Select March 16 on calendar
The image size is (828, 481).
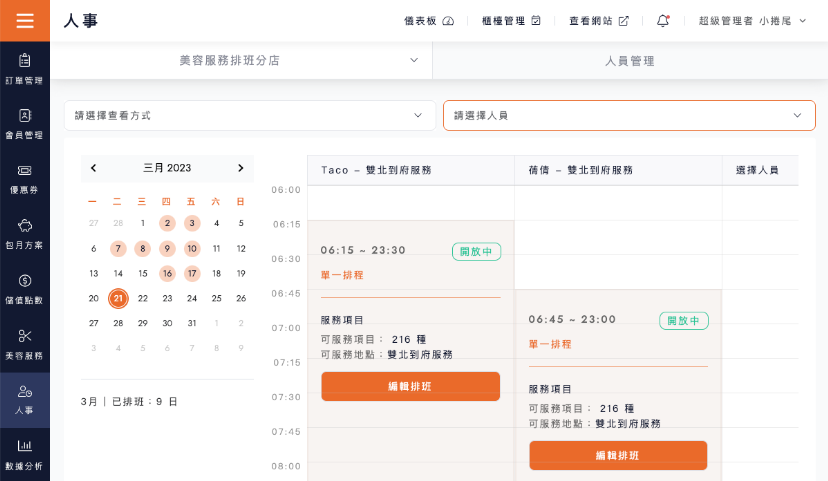(x=167, y=273)
